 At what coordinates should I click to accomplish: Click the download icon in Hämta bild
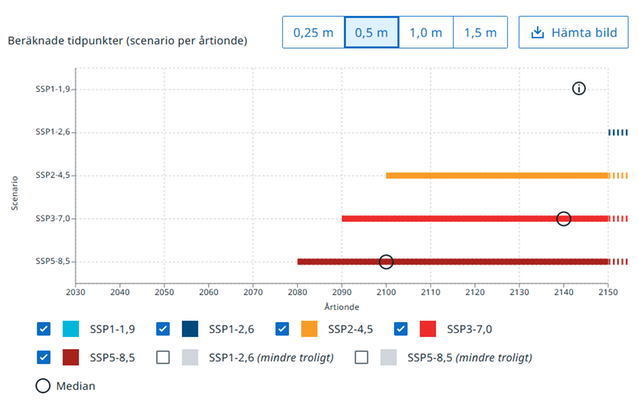click(x=537, y=33)
